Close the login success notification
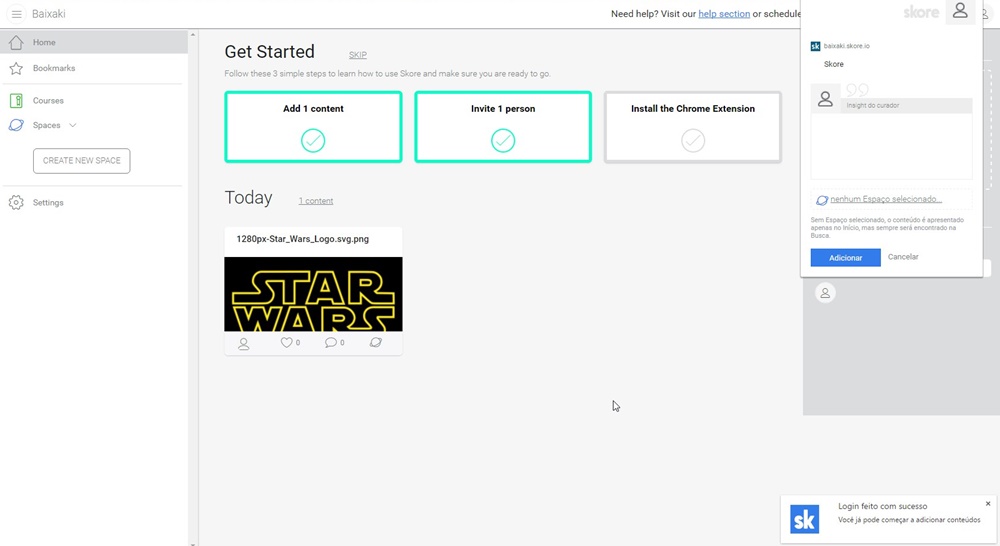 (988, 504)
